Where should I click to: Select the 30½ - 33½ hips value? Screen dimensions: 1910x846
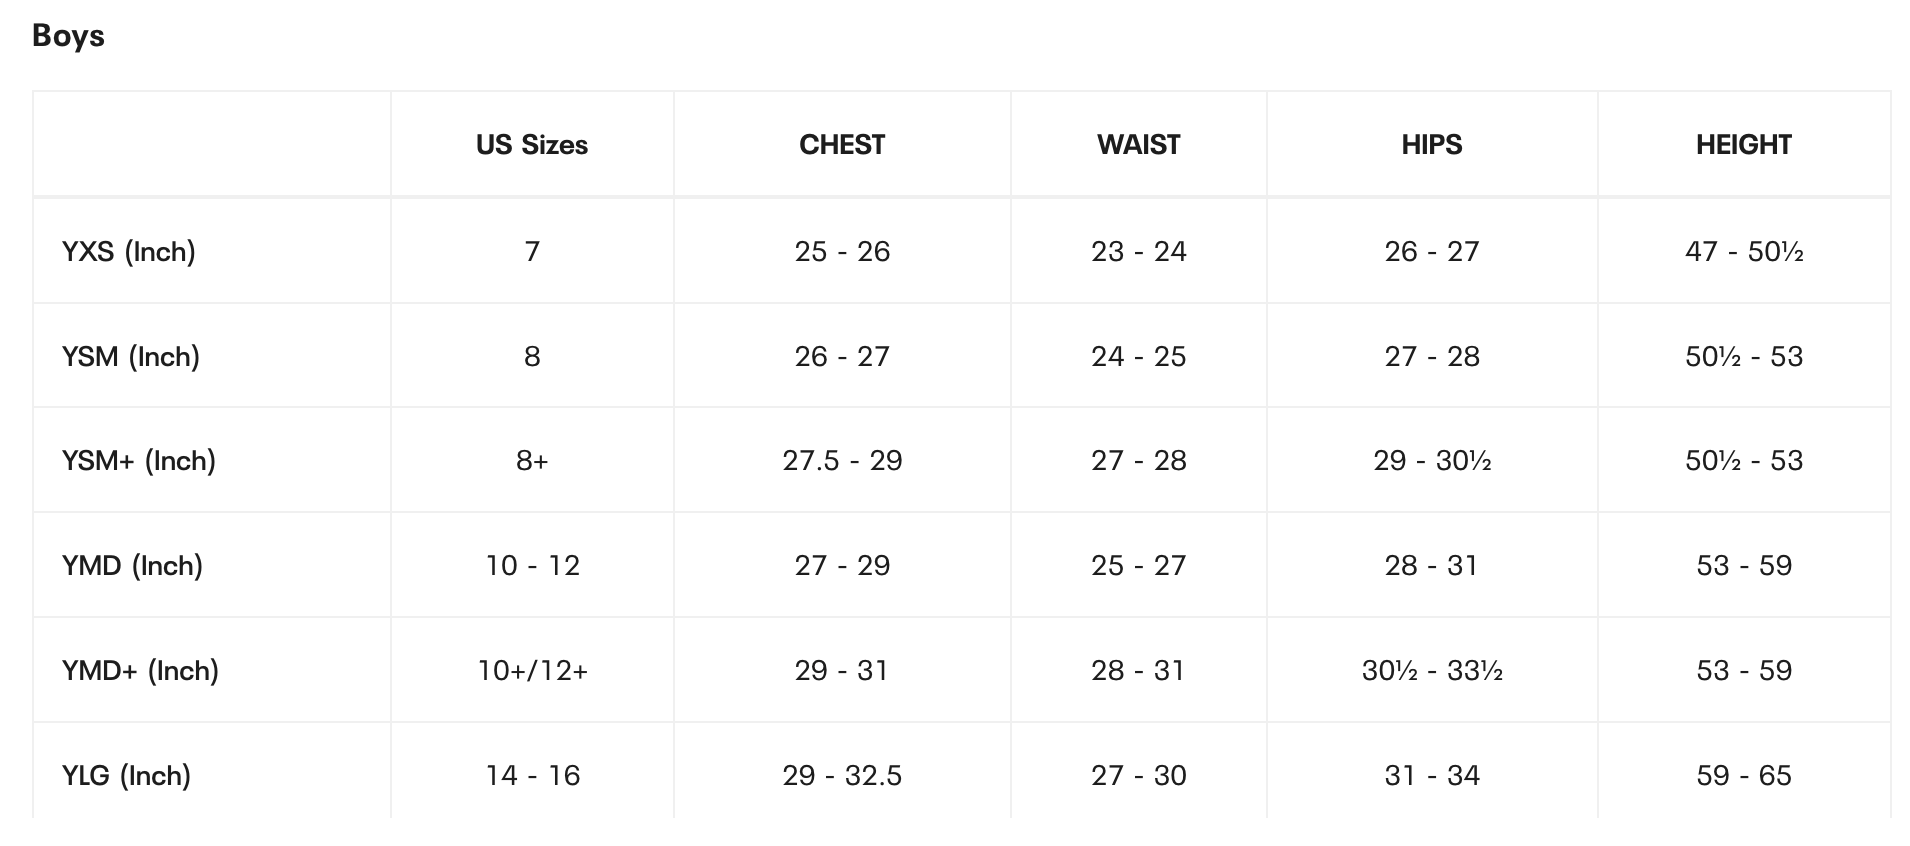click(1432, 670)
